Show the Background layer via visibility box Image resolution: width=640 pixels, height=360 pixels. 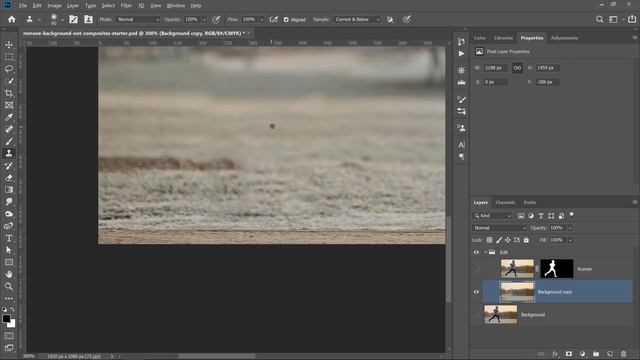coord(476,315)
